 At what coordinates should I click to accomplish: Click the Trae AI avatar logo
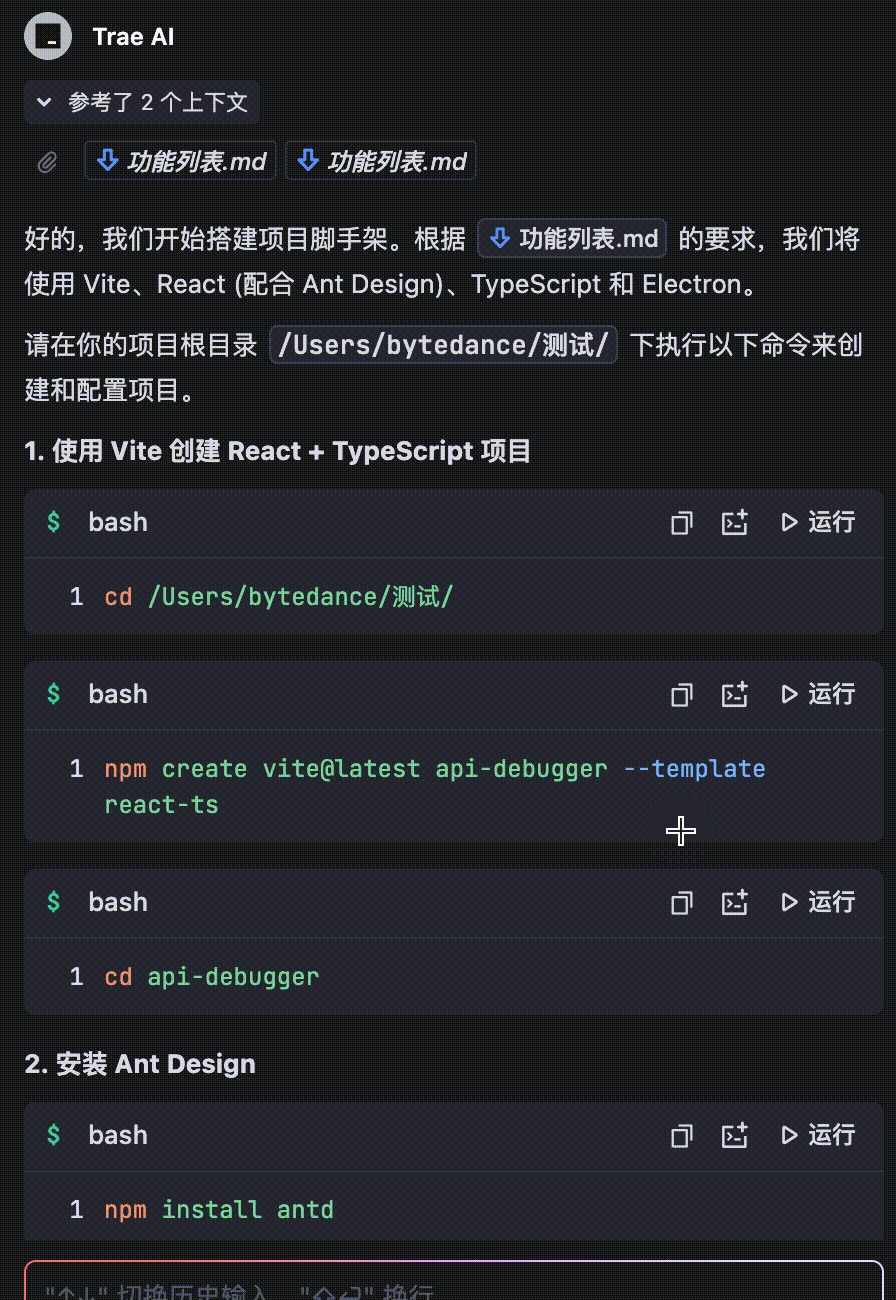[47, 35]
